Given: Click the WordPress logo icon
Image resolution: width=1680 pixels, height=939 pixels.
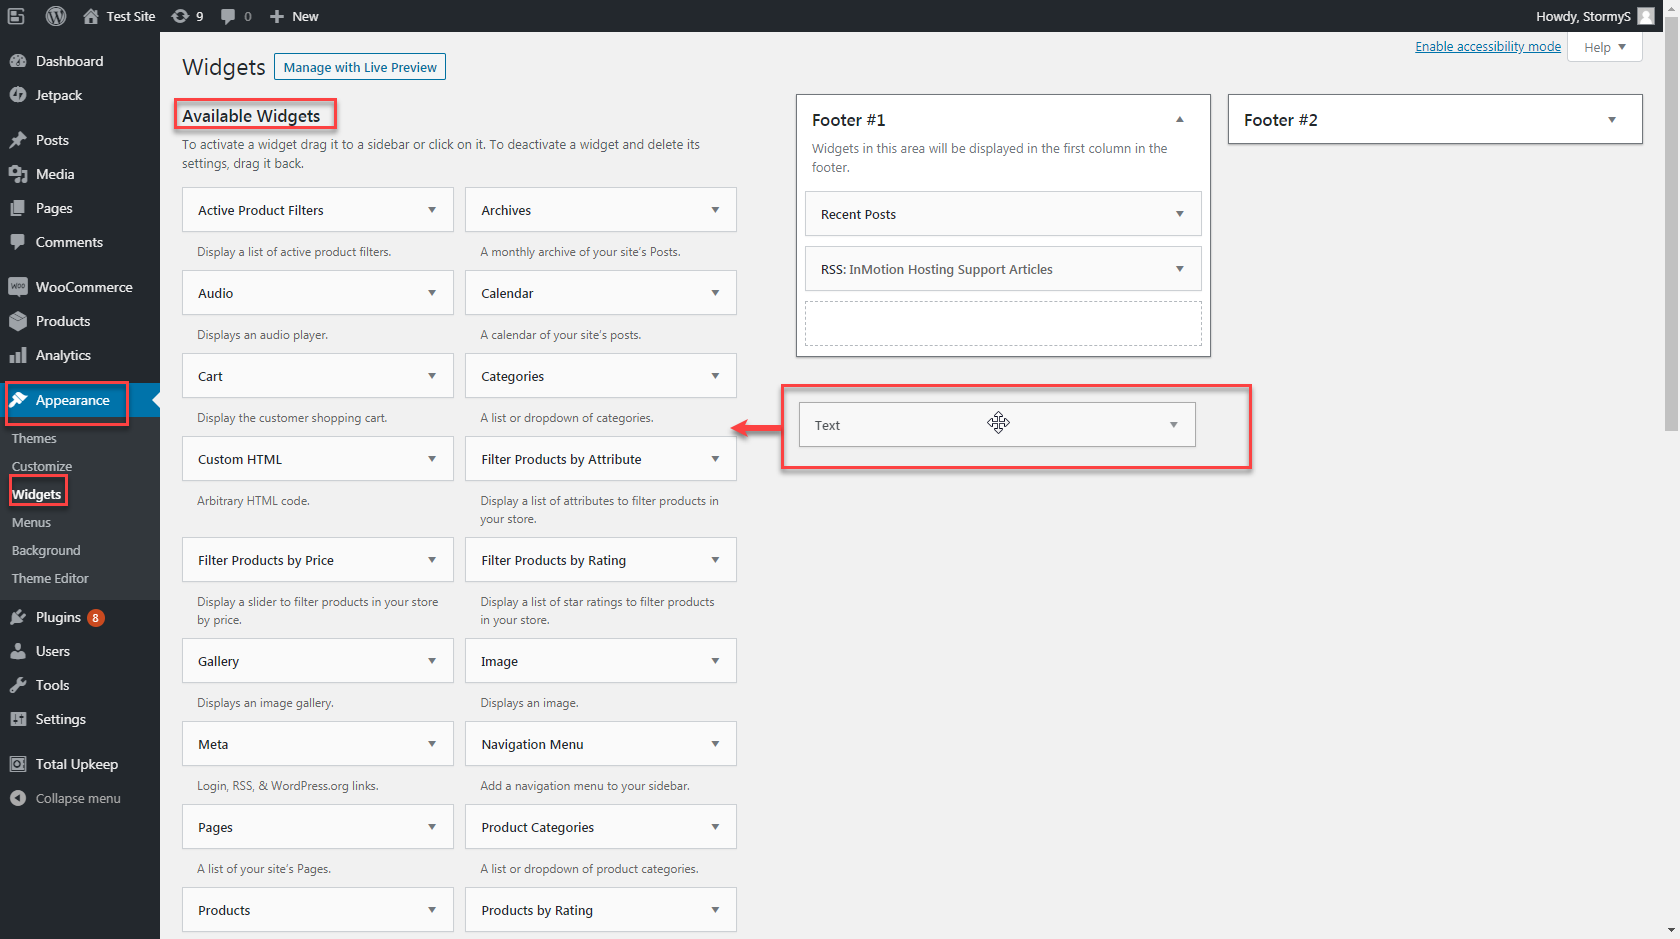Looking at the screenshot, I should 56,16.
